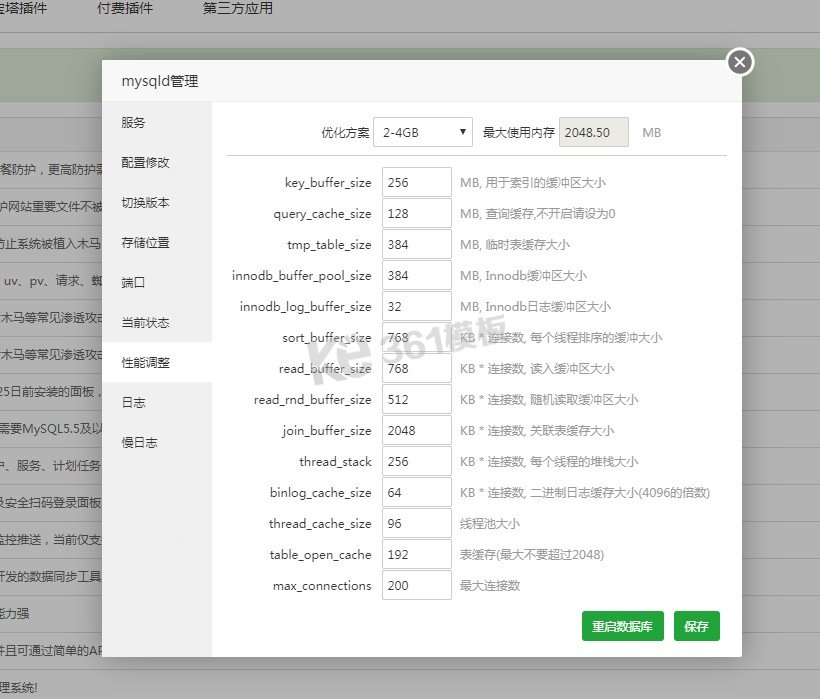The height and width of the screenshot is (699, 820).
Task: Focus the max_connections input field
Action: click(417, 586)
